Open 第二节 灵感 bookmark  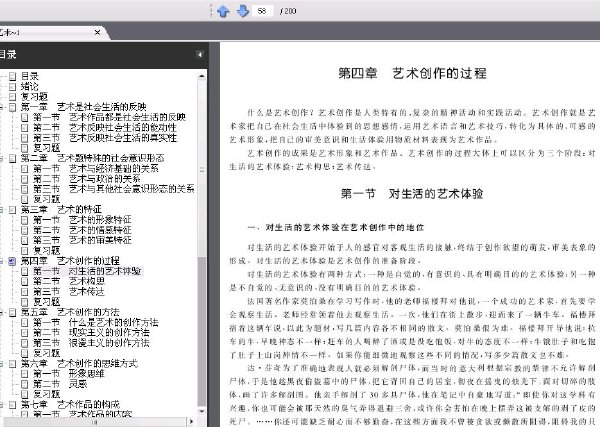pos(60,384)
